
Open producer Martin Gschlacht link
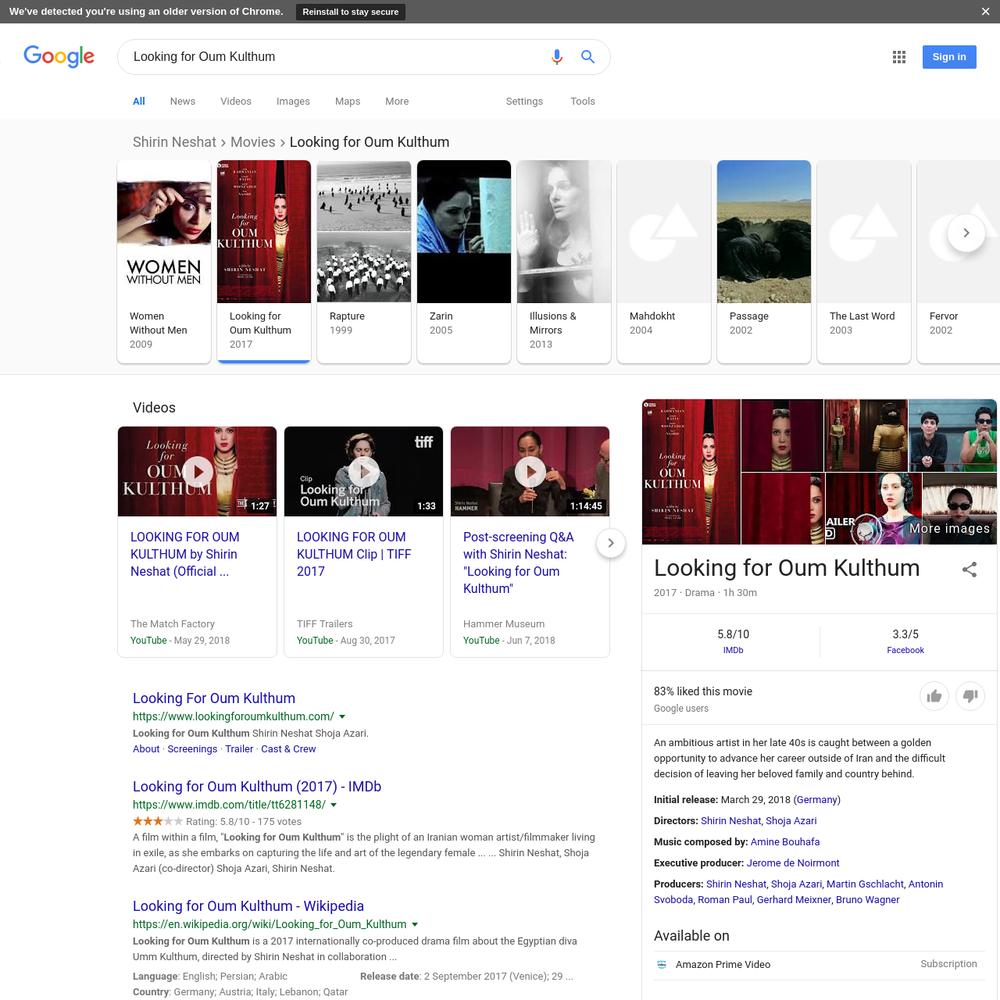(x=865, y=884)
